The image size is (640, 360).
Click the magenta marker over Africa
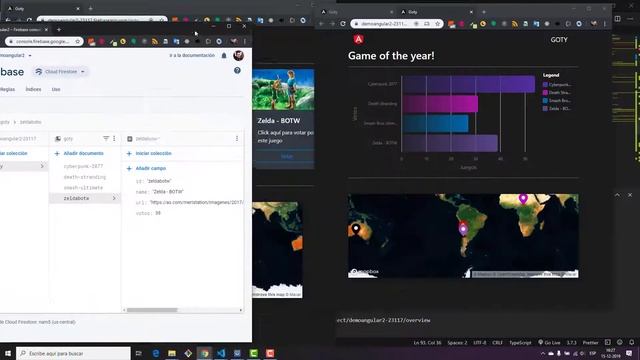tap(523, 199)
